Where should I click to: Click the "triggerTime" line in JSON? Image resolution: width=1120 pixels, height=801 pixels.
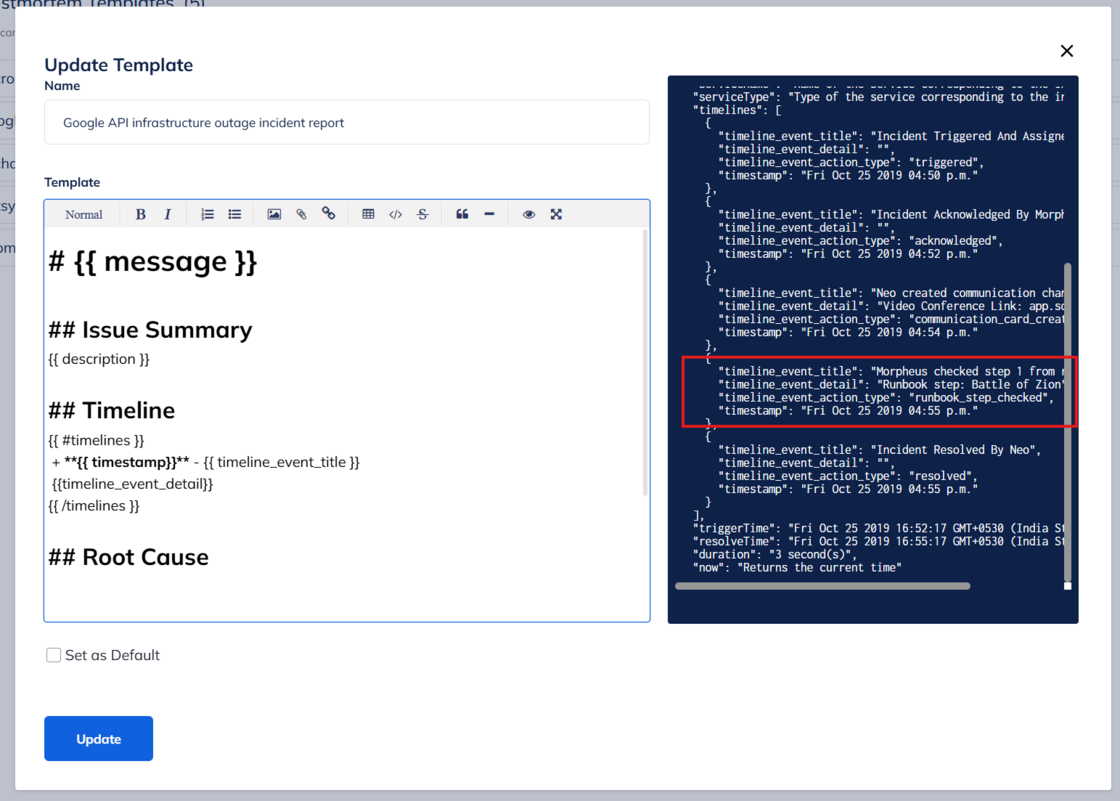878,528
